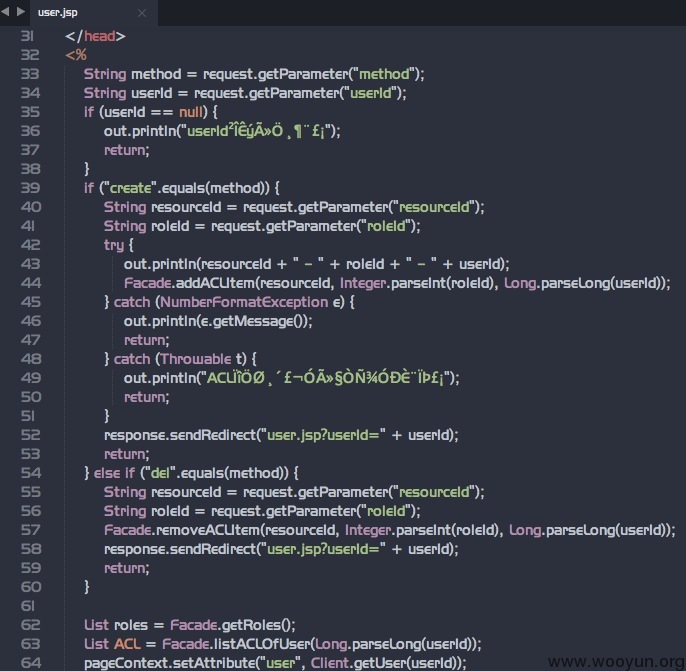Screen dimensions: 686x671
Task: Click the "method" string literal
Action: click(384, 74)
